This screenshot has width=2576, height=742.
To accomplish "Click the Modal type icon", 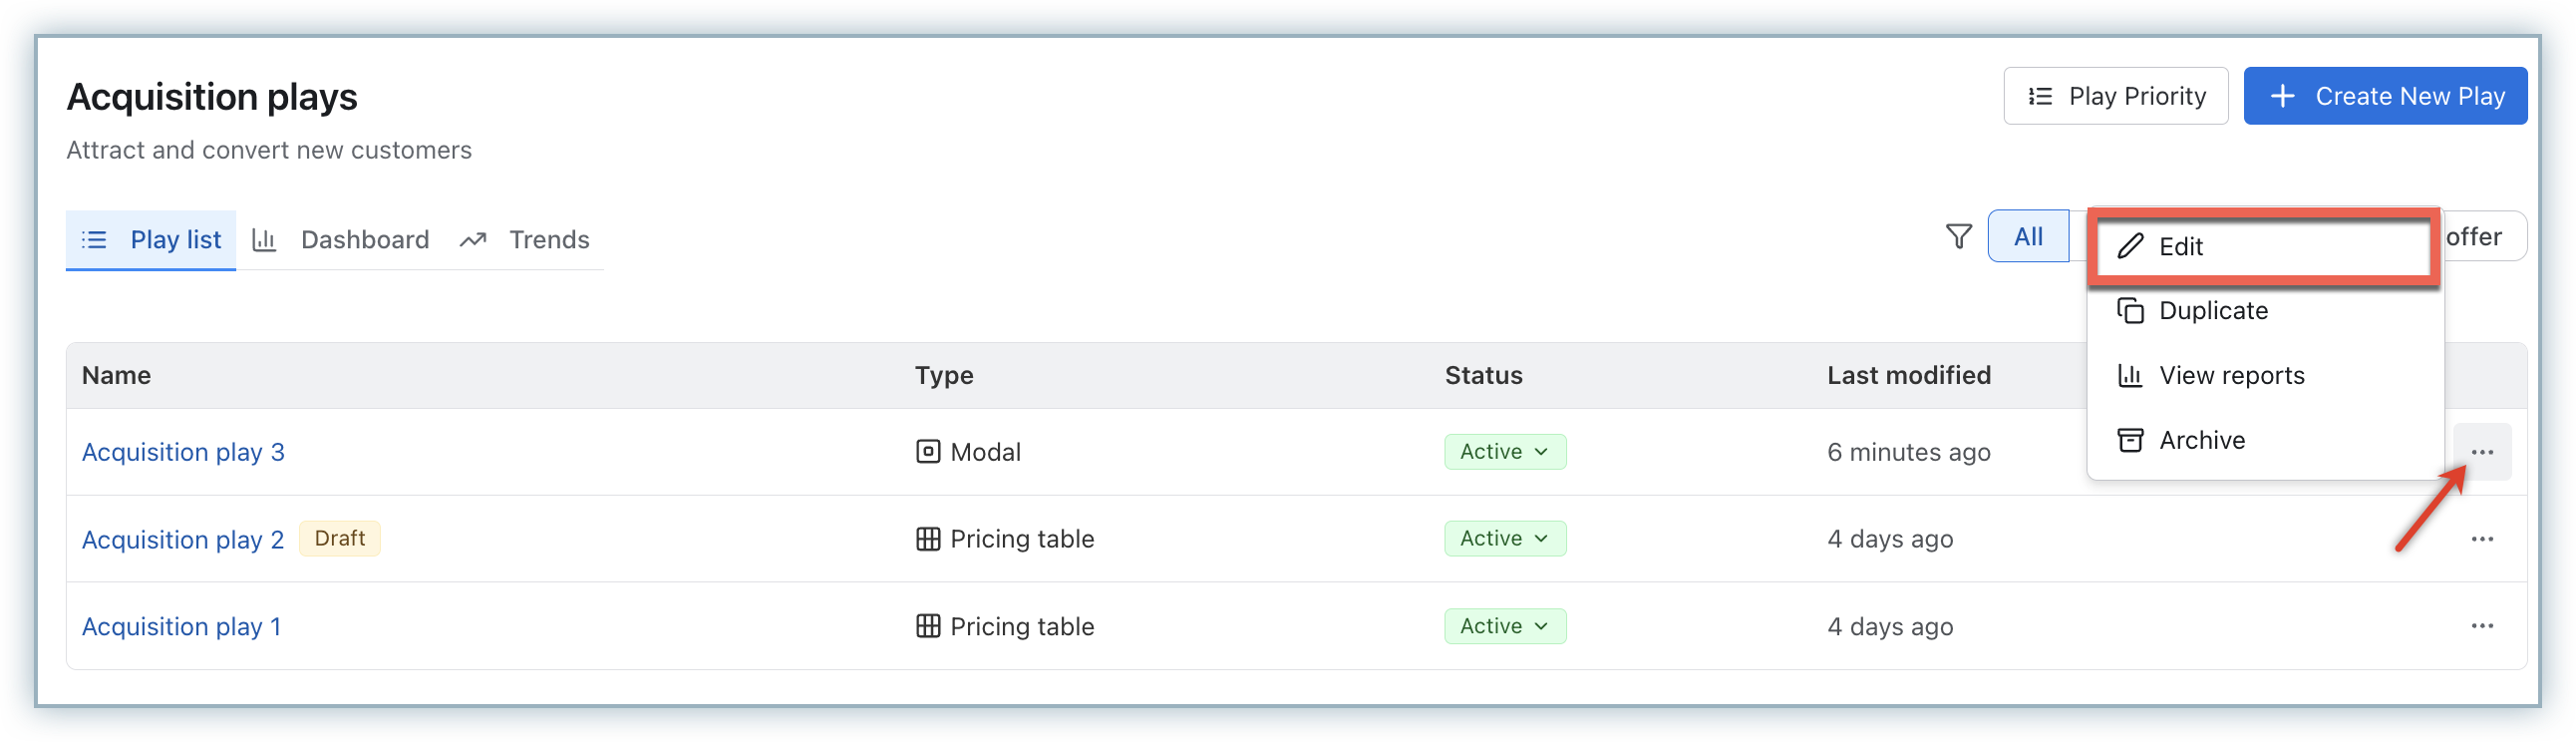I will [927, 452].
